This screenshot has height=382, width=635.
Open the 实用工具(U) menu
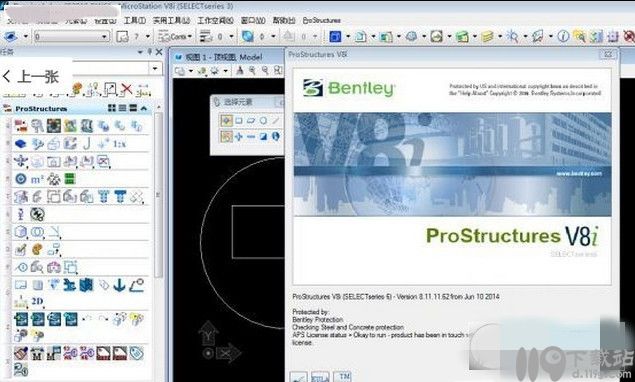pyautogui.click(x=171, y=20)
